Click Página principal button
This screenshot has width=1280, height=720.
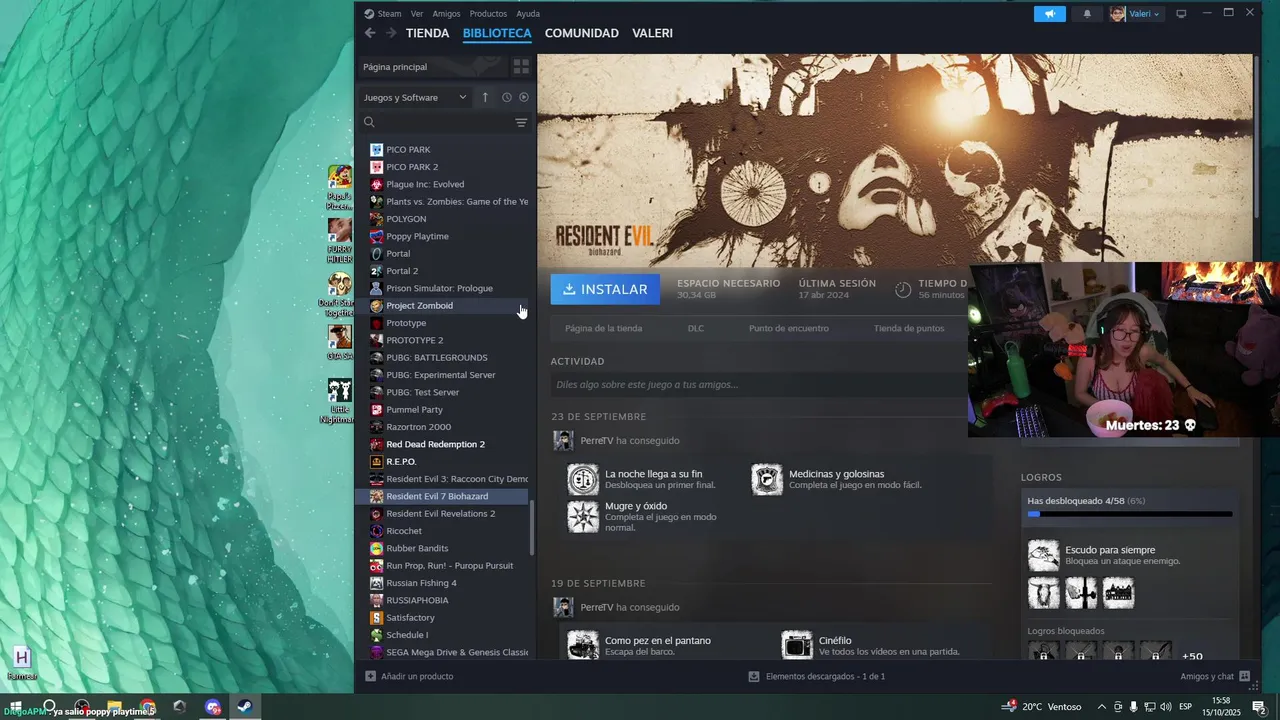[433, 67]
